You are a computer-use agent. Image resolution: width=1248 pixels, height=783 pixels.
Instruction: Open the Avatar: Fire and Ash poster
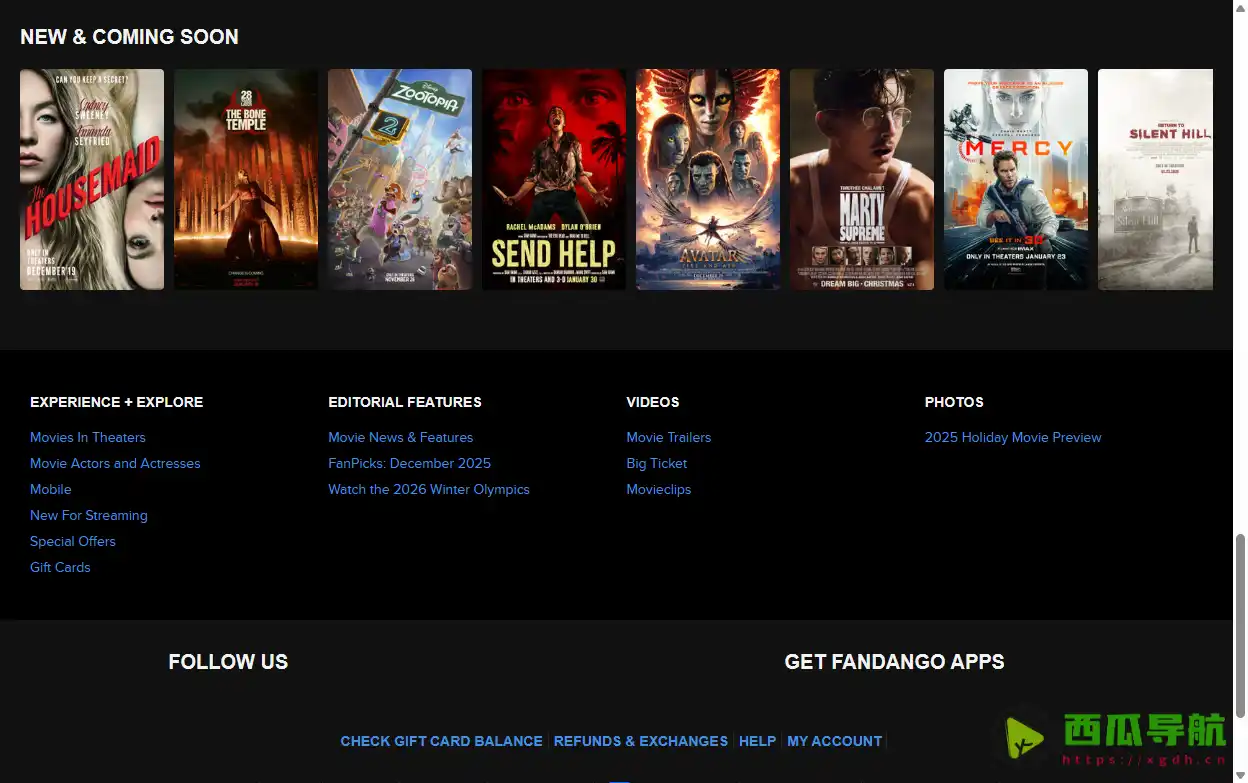pos(708,180)
